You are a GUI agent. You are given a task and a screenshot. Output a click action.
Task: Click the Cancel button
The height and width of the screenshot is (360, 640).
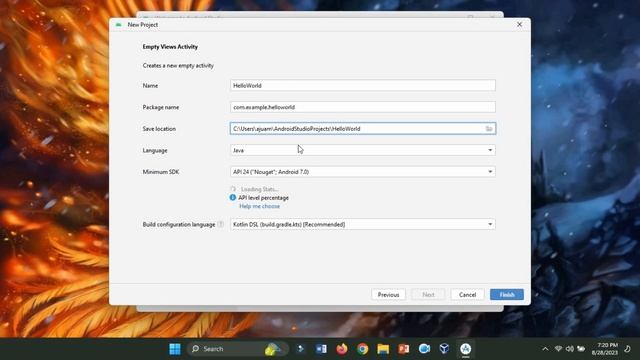pos(467,295)
